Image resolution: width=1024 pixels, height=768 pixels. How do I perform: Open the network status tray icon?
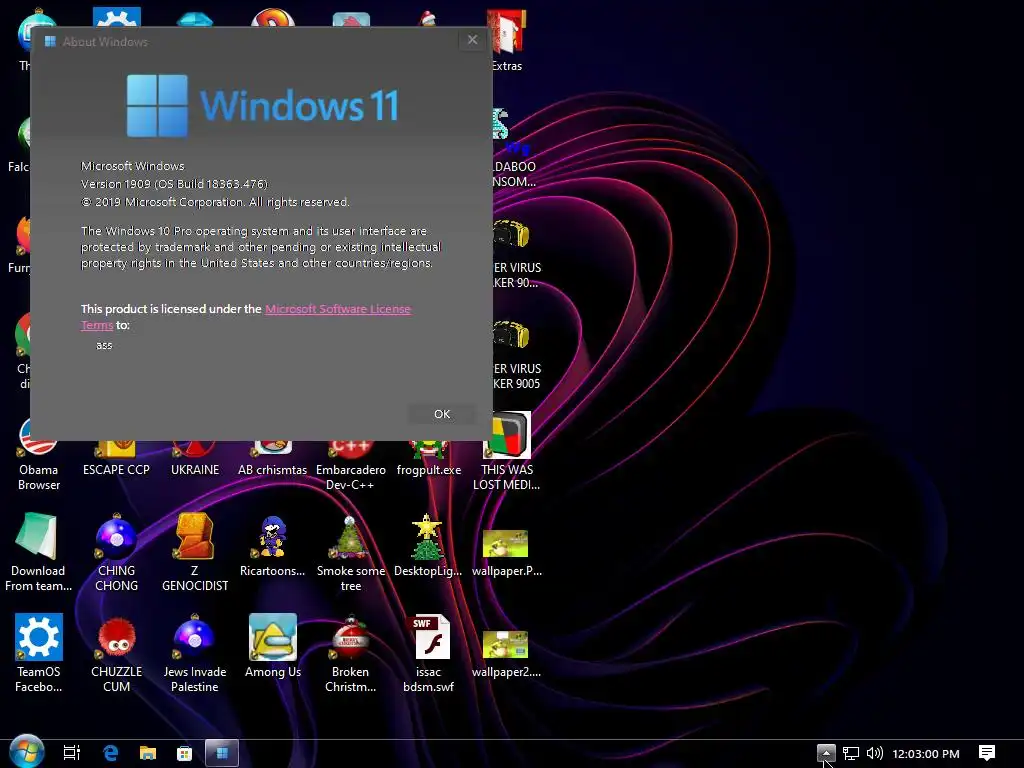coord(850,753)
